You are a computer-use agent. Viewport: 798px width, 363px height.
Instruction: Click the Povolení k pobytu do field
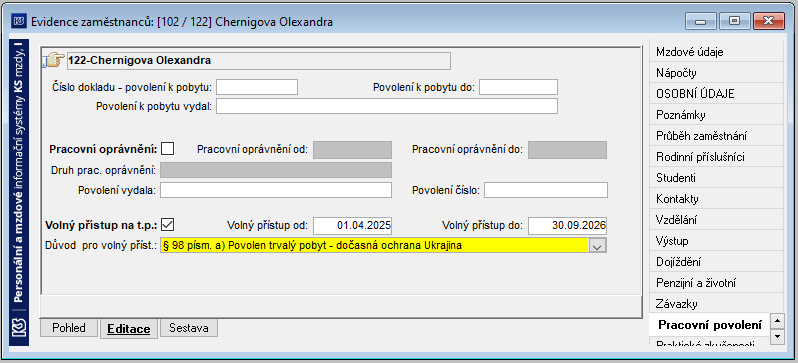[518, 87]
